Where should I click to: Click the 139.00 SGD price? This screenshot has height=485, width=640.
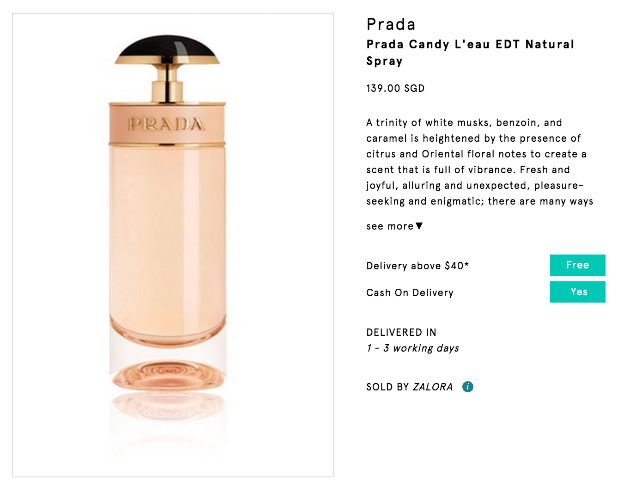click(x=398, y=88)
